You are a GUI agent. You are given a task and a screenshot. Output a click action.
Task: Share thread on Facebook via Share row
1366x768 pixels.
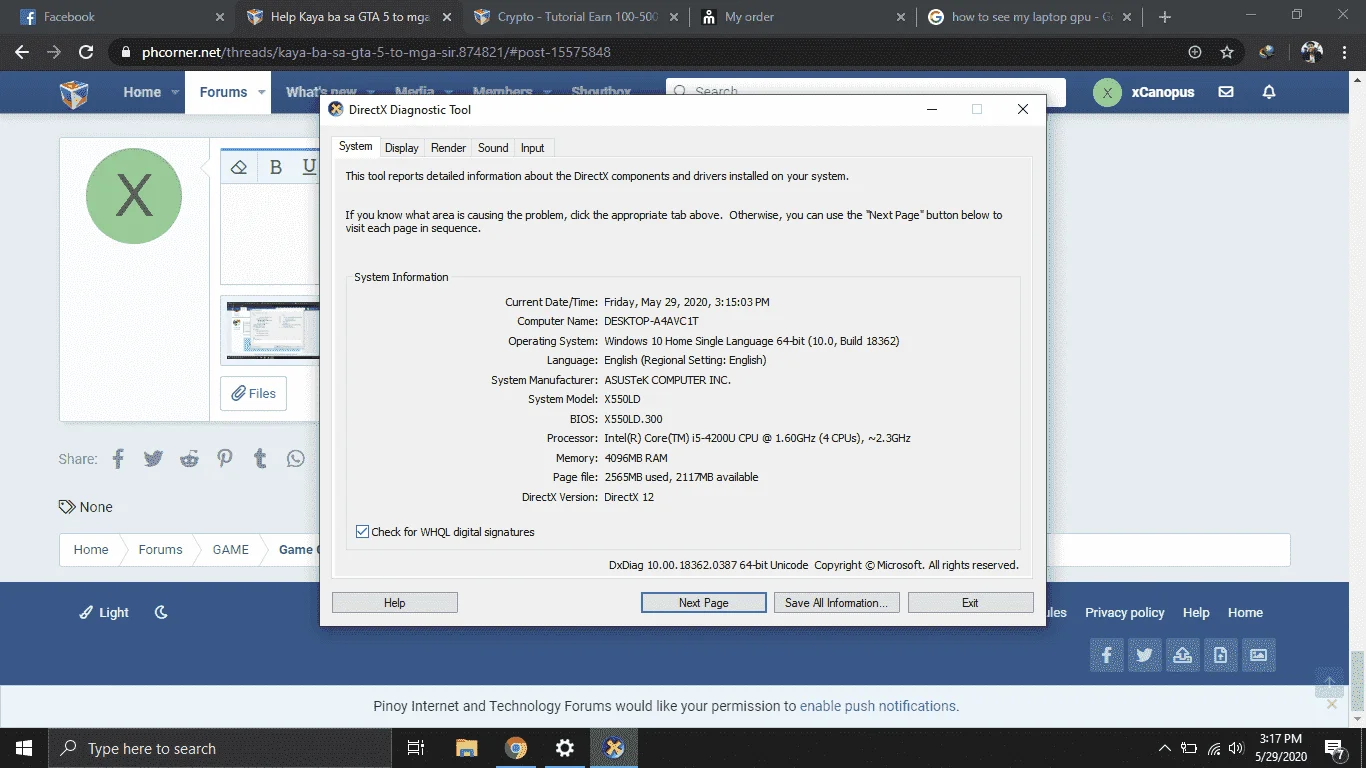[118, 459]
